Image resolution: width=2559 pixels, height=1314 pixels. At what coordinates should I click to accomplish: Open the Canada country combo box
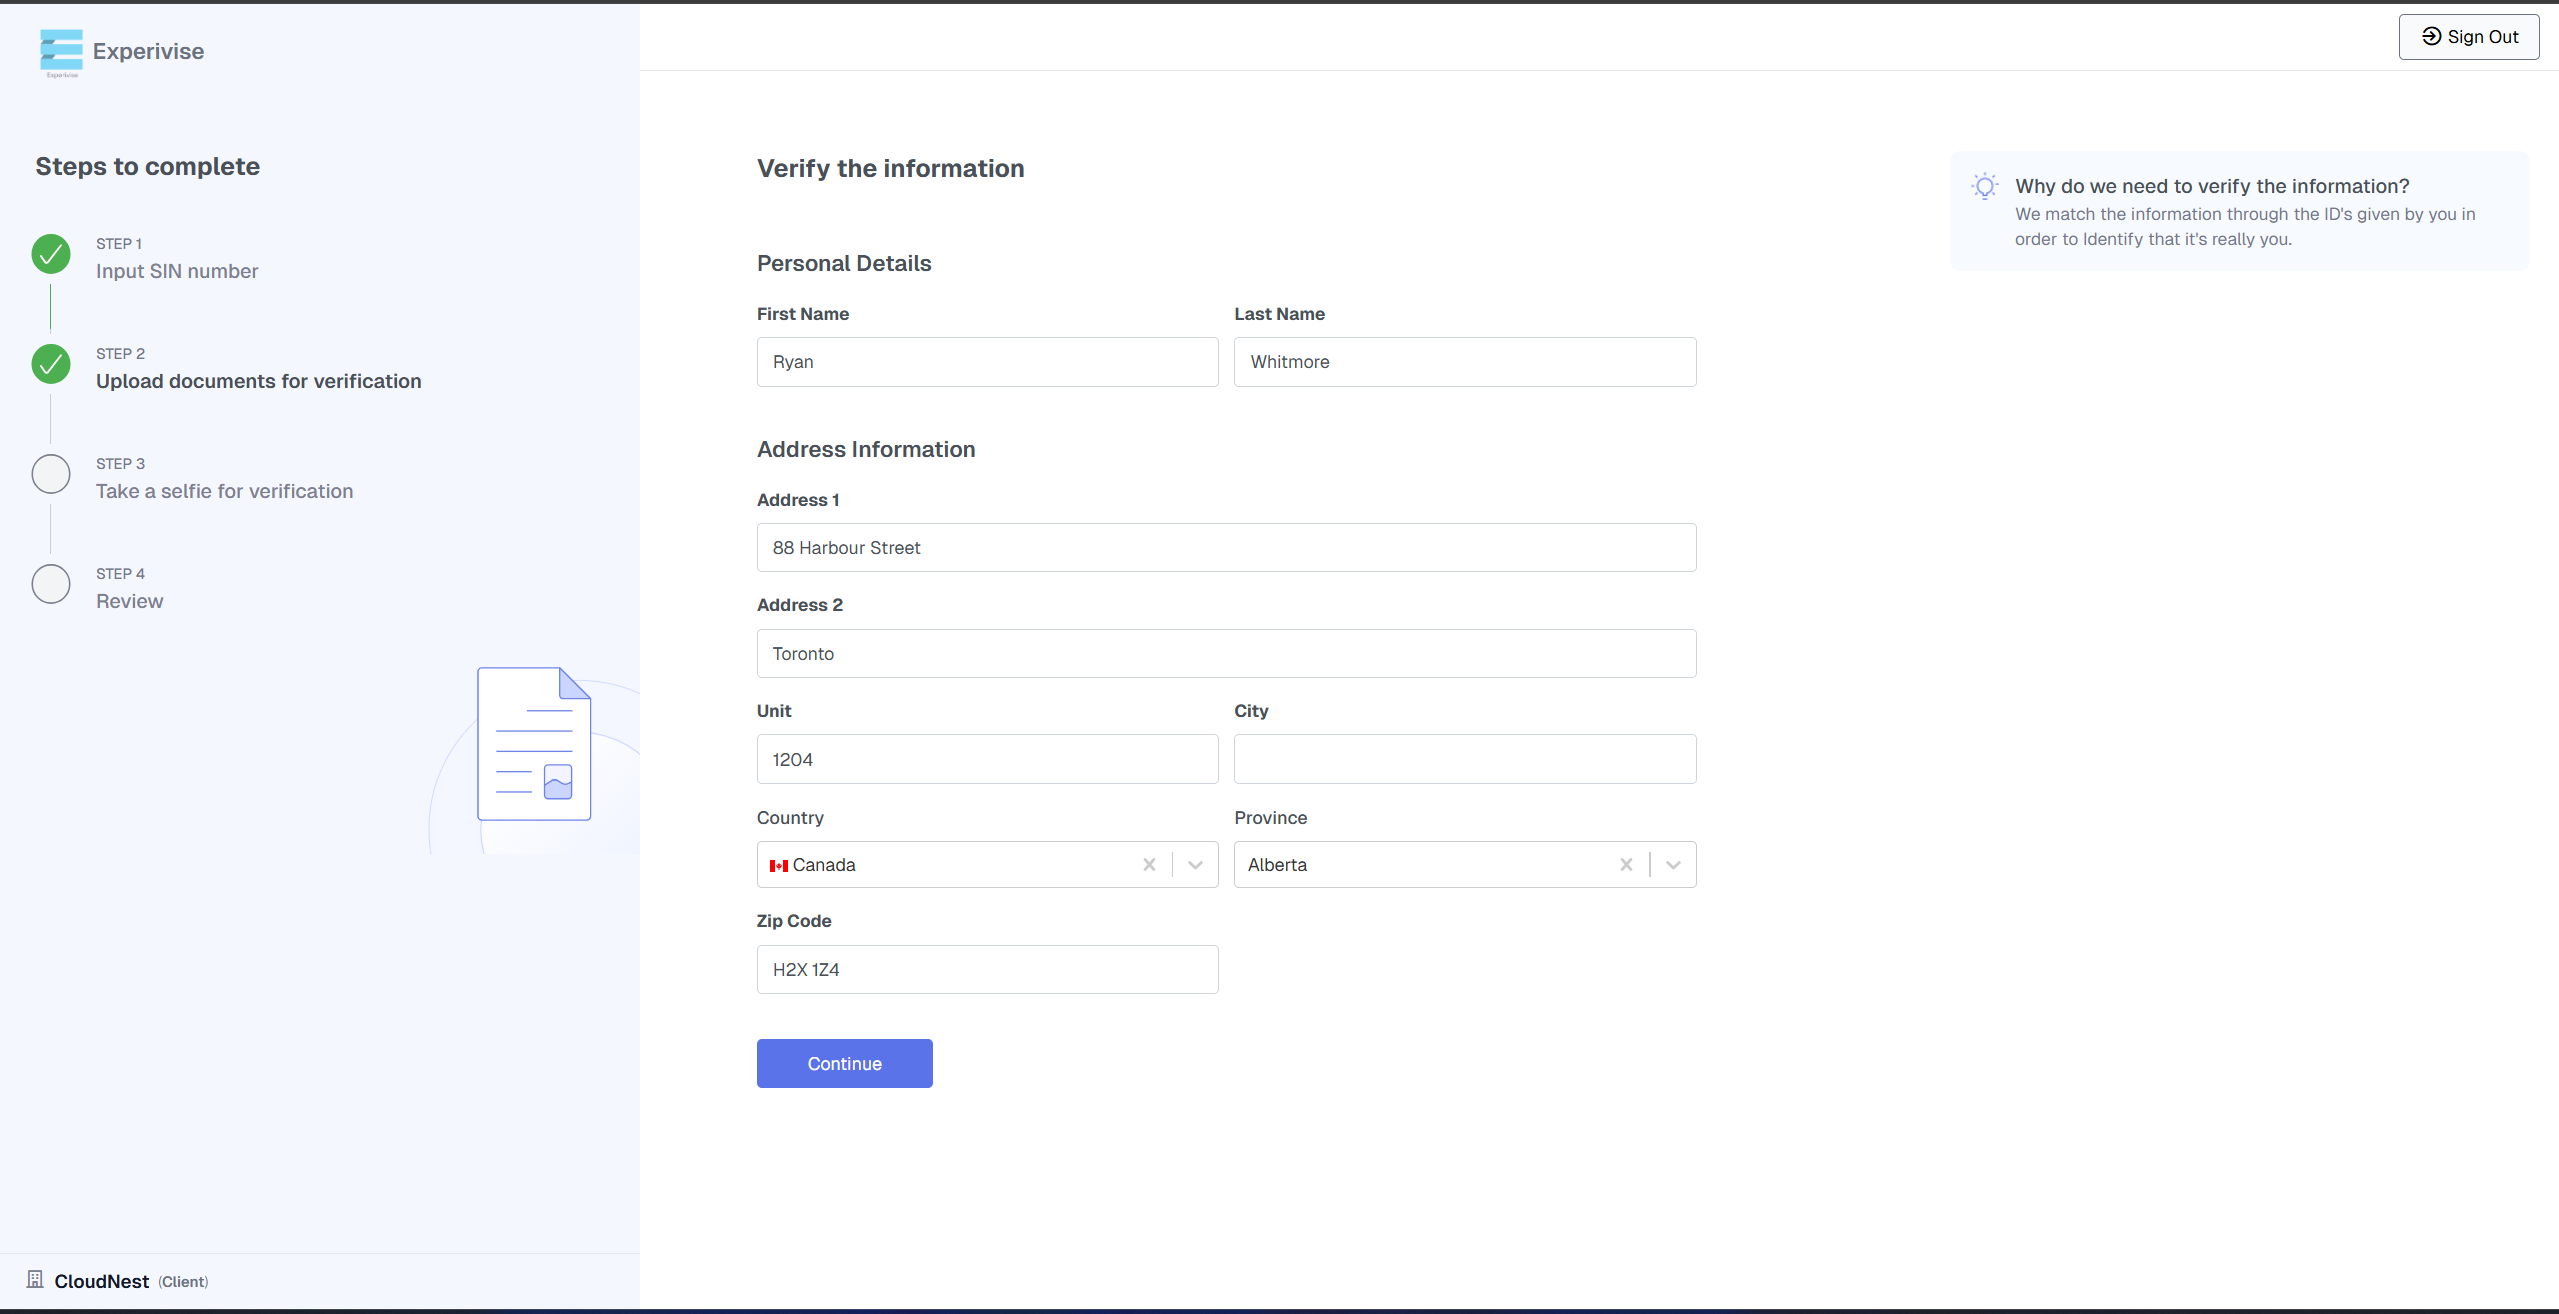click(950, 865)
